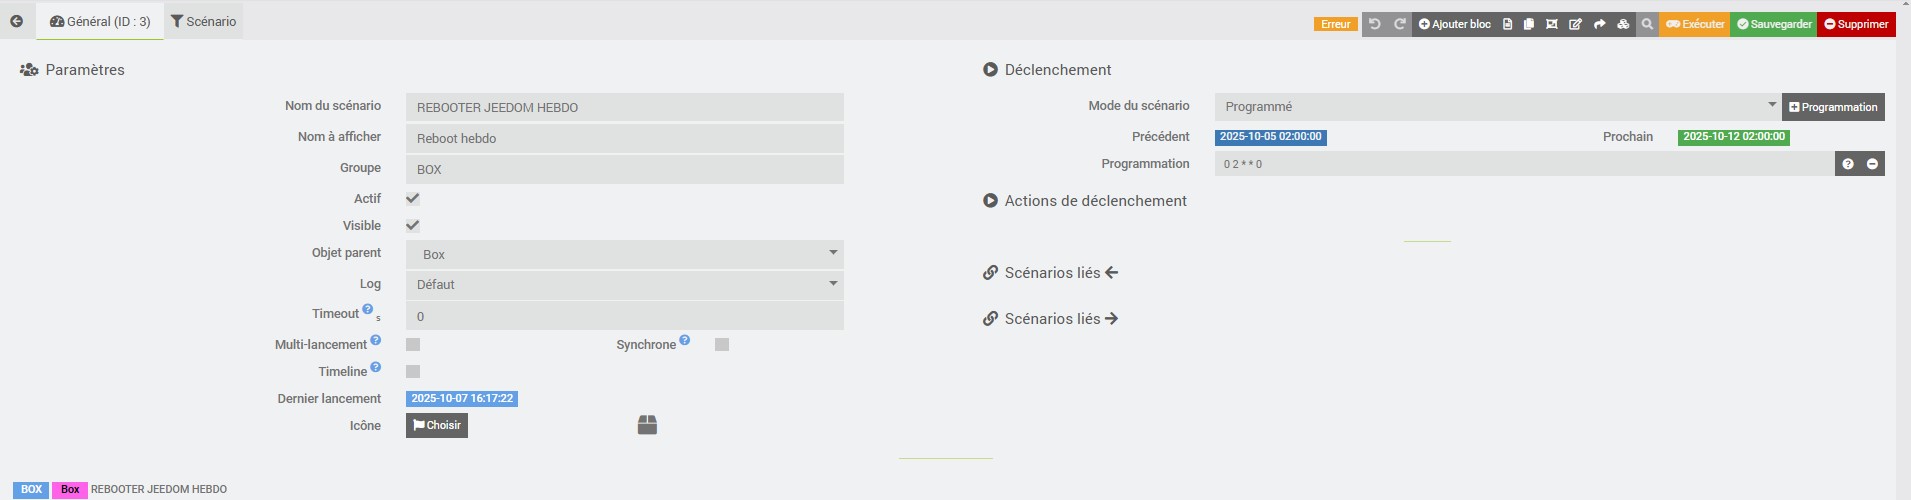The height and width of the screenshot is (500, 1911).
Task: Toggle the Actif checkbox
Action: click(413, 198)
